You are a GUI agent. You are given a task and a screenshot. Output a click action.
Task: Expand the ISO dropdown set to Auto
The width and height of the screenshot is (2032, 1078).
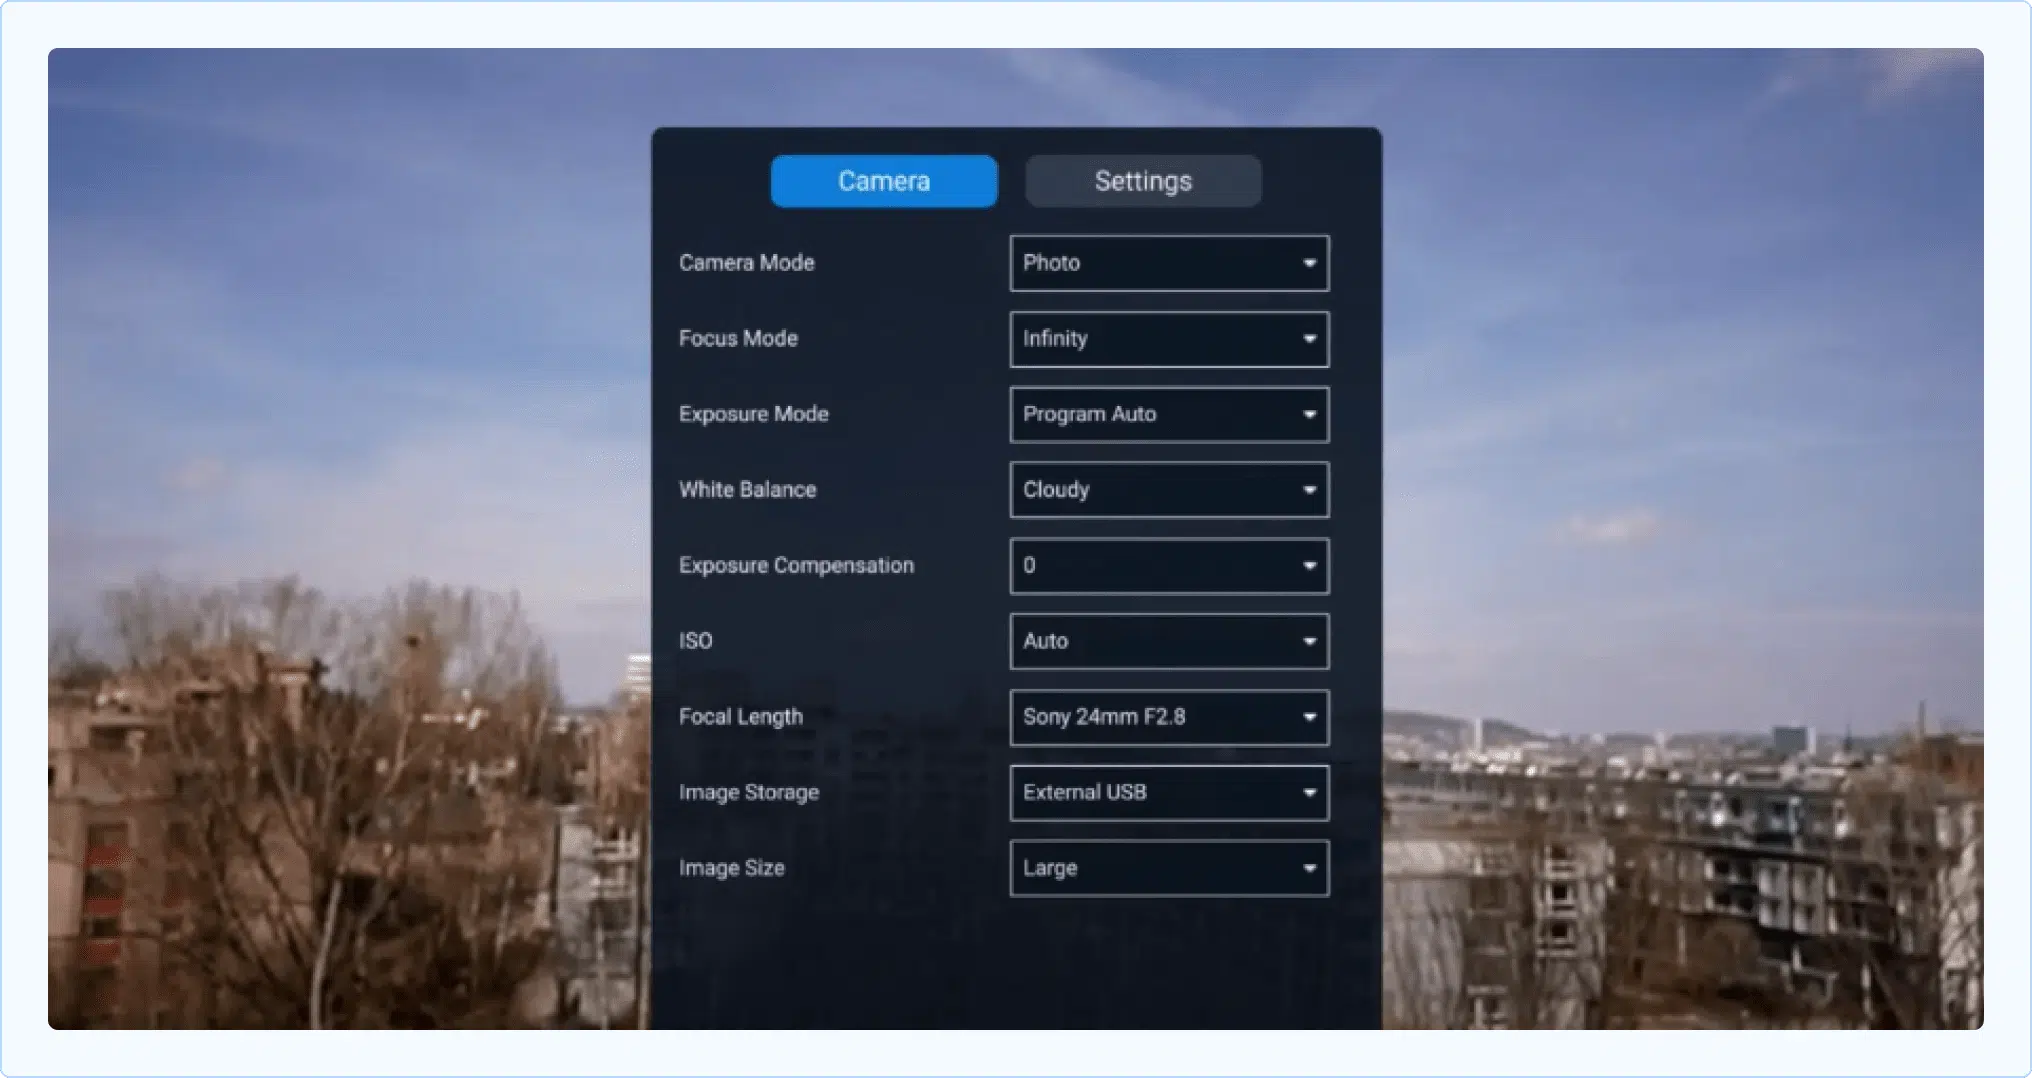[1169, 641]
